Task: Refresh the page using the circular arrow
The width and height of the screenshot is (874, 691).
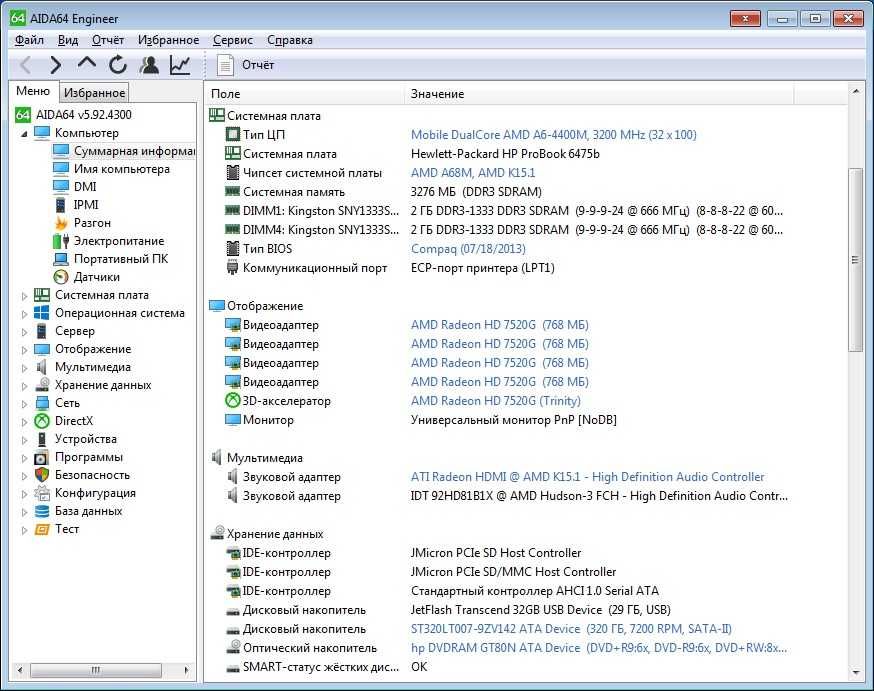Action: [x=118, y=65]
